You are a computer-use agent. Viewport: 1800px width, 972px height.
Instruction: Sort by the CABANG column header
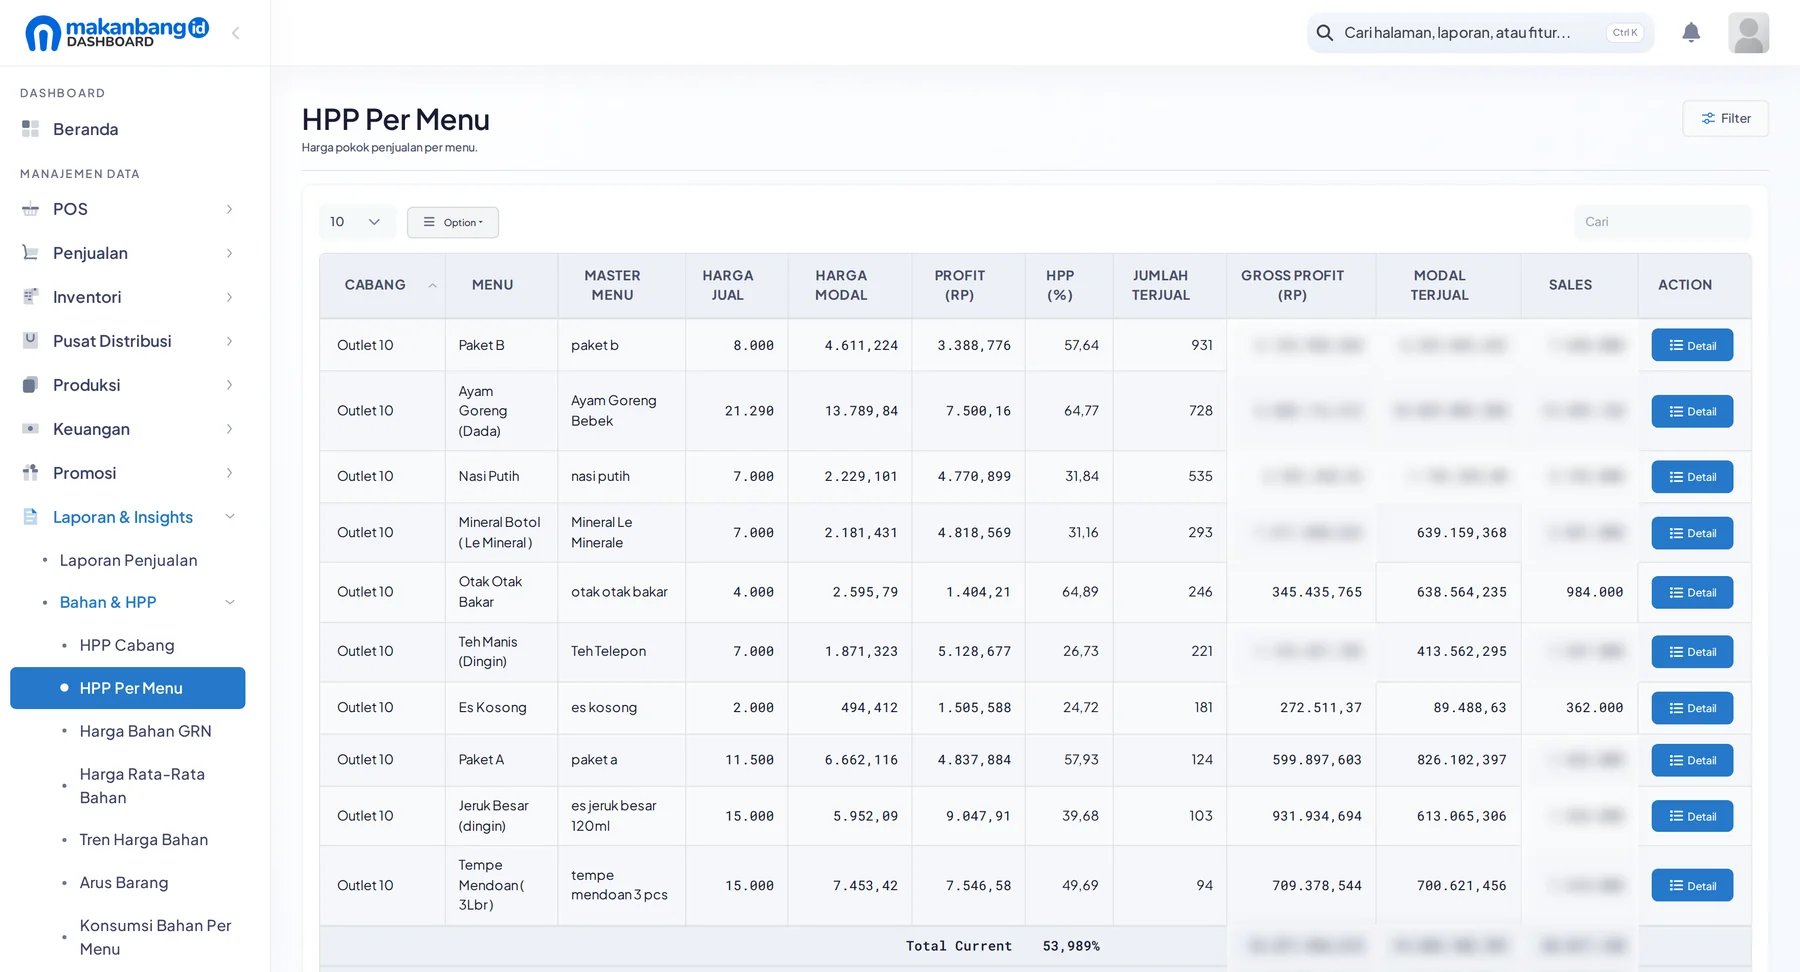click(382, 285)
